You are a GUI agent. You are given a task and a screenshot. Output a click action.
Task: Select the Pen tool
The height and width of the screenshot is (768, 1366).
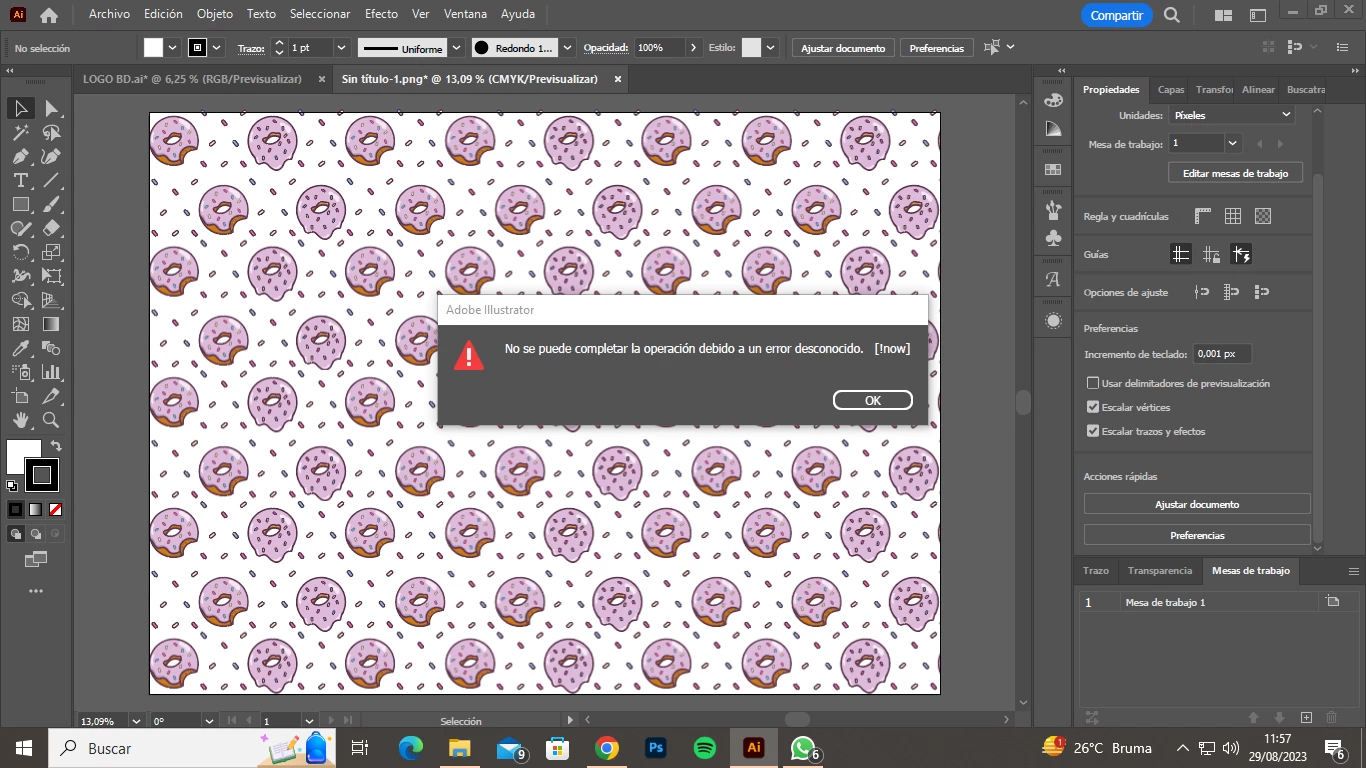(x=21, y=156)
